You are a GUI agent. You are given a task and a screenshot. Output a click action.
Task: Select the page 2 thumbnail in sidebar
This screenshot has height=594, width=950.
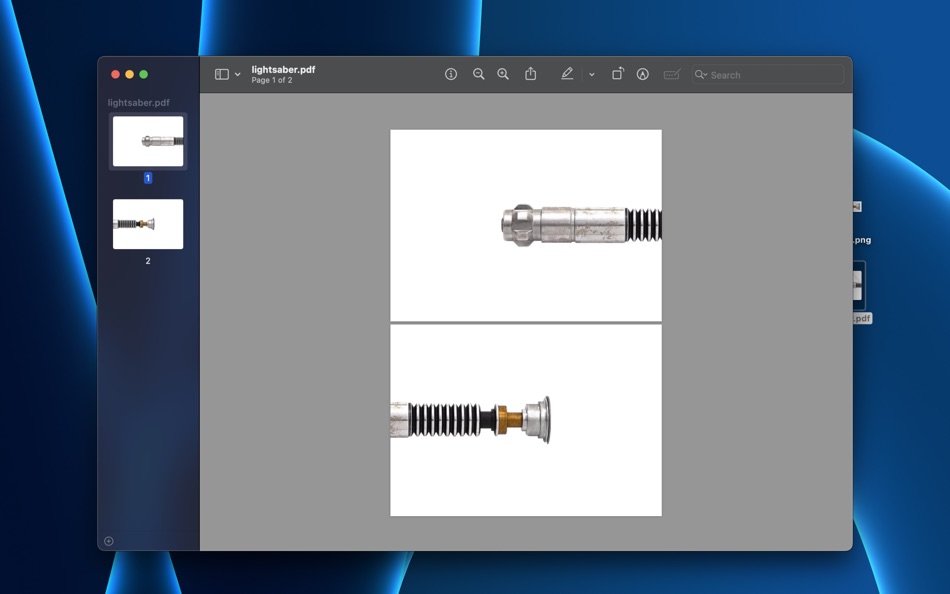148,224
